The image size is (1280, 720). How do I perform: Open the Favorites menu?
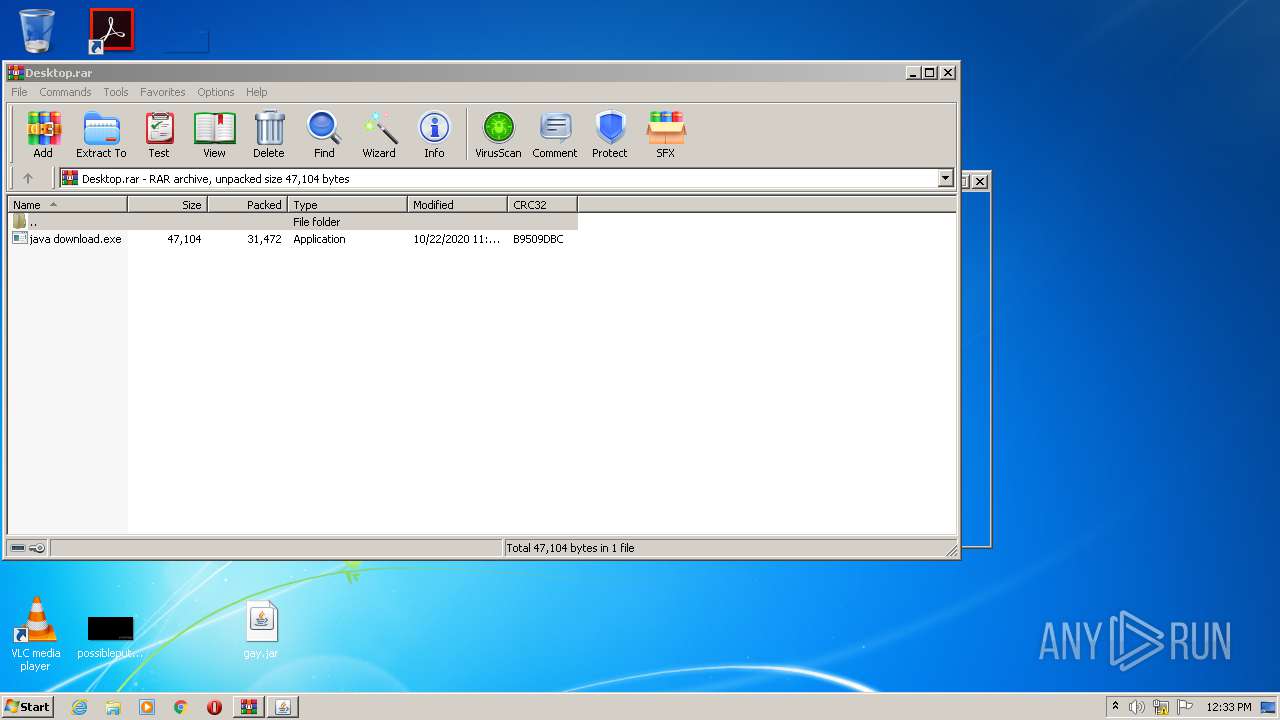coord(162,92)
